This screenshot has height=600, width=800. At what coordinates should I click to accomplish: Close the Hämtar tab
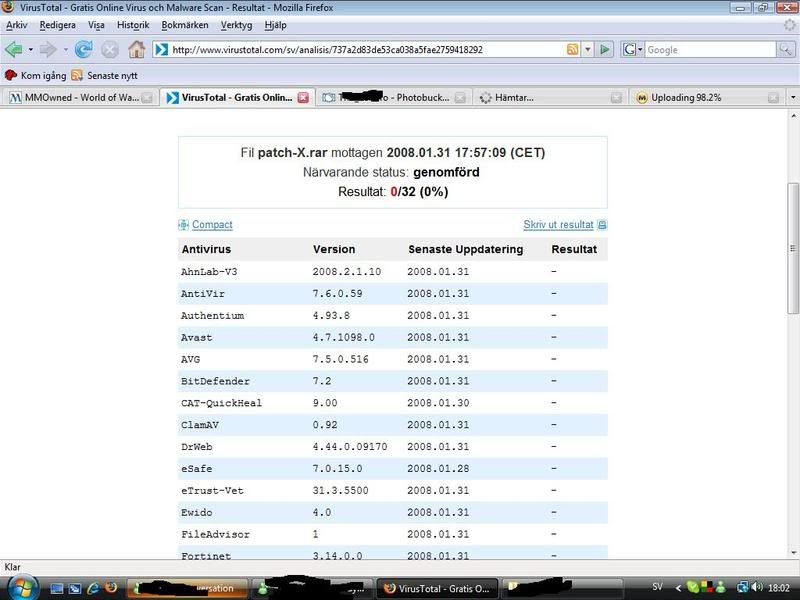click(x=616, y=97)
